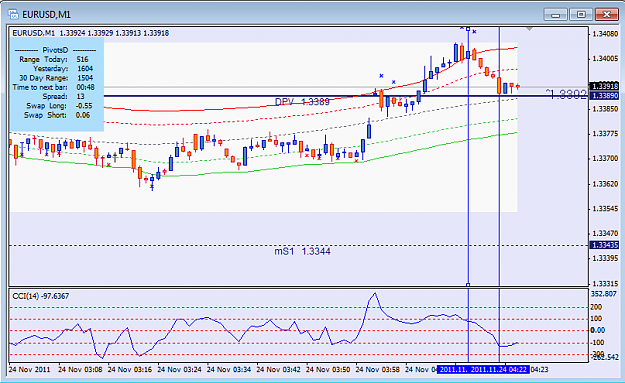Click the EURUSD.M1 OHLC header text
625x383 pixels.
click(x=91, y=33)
